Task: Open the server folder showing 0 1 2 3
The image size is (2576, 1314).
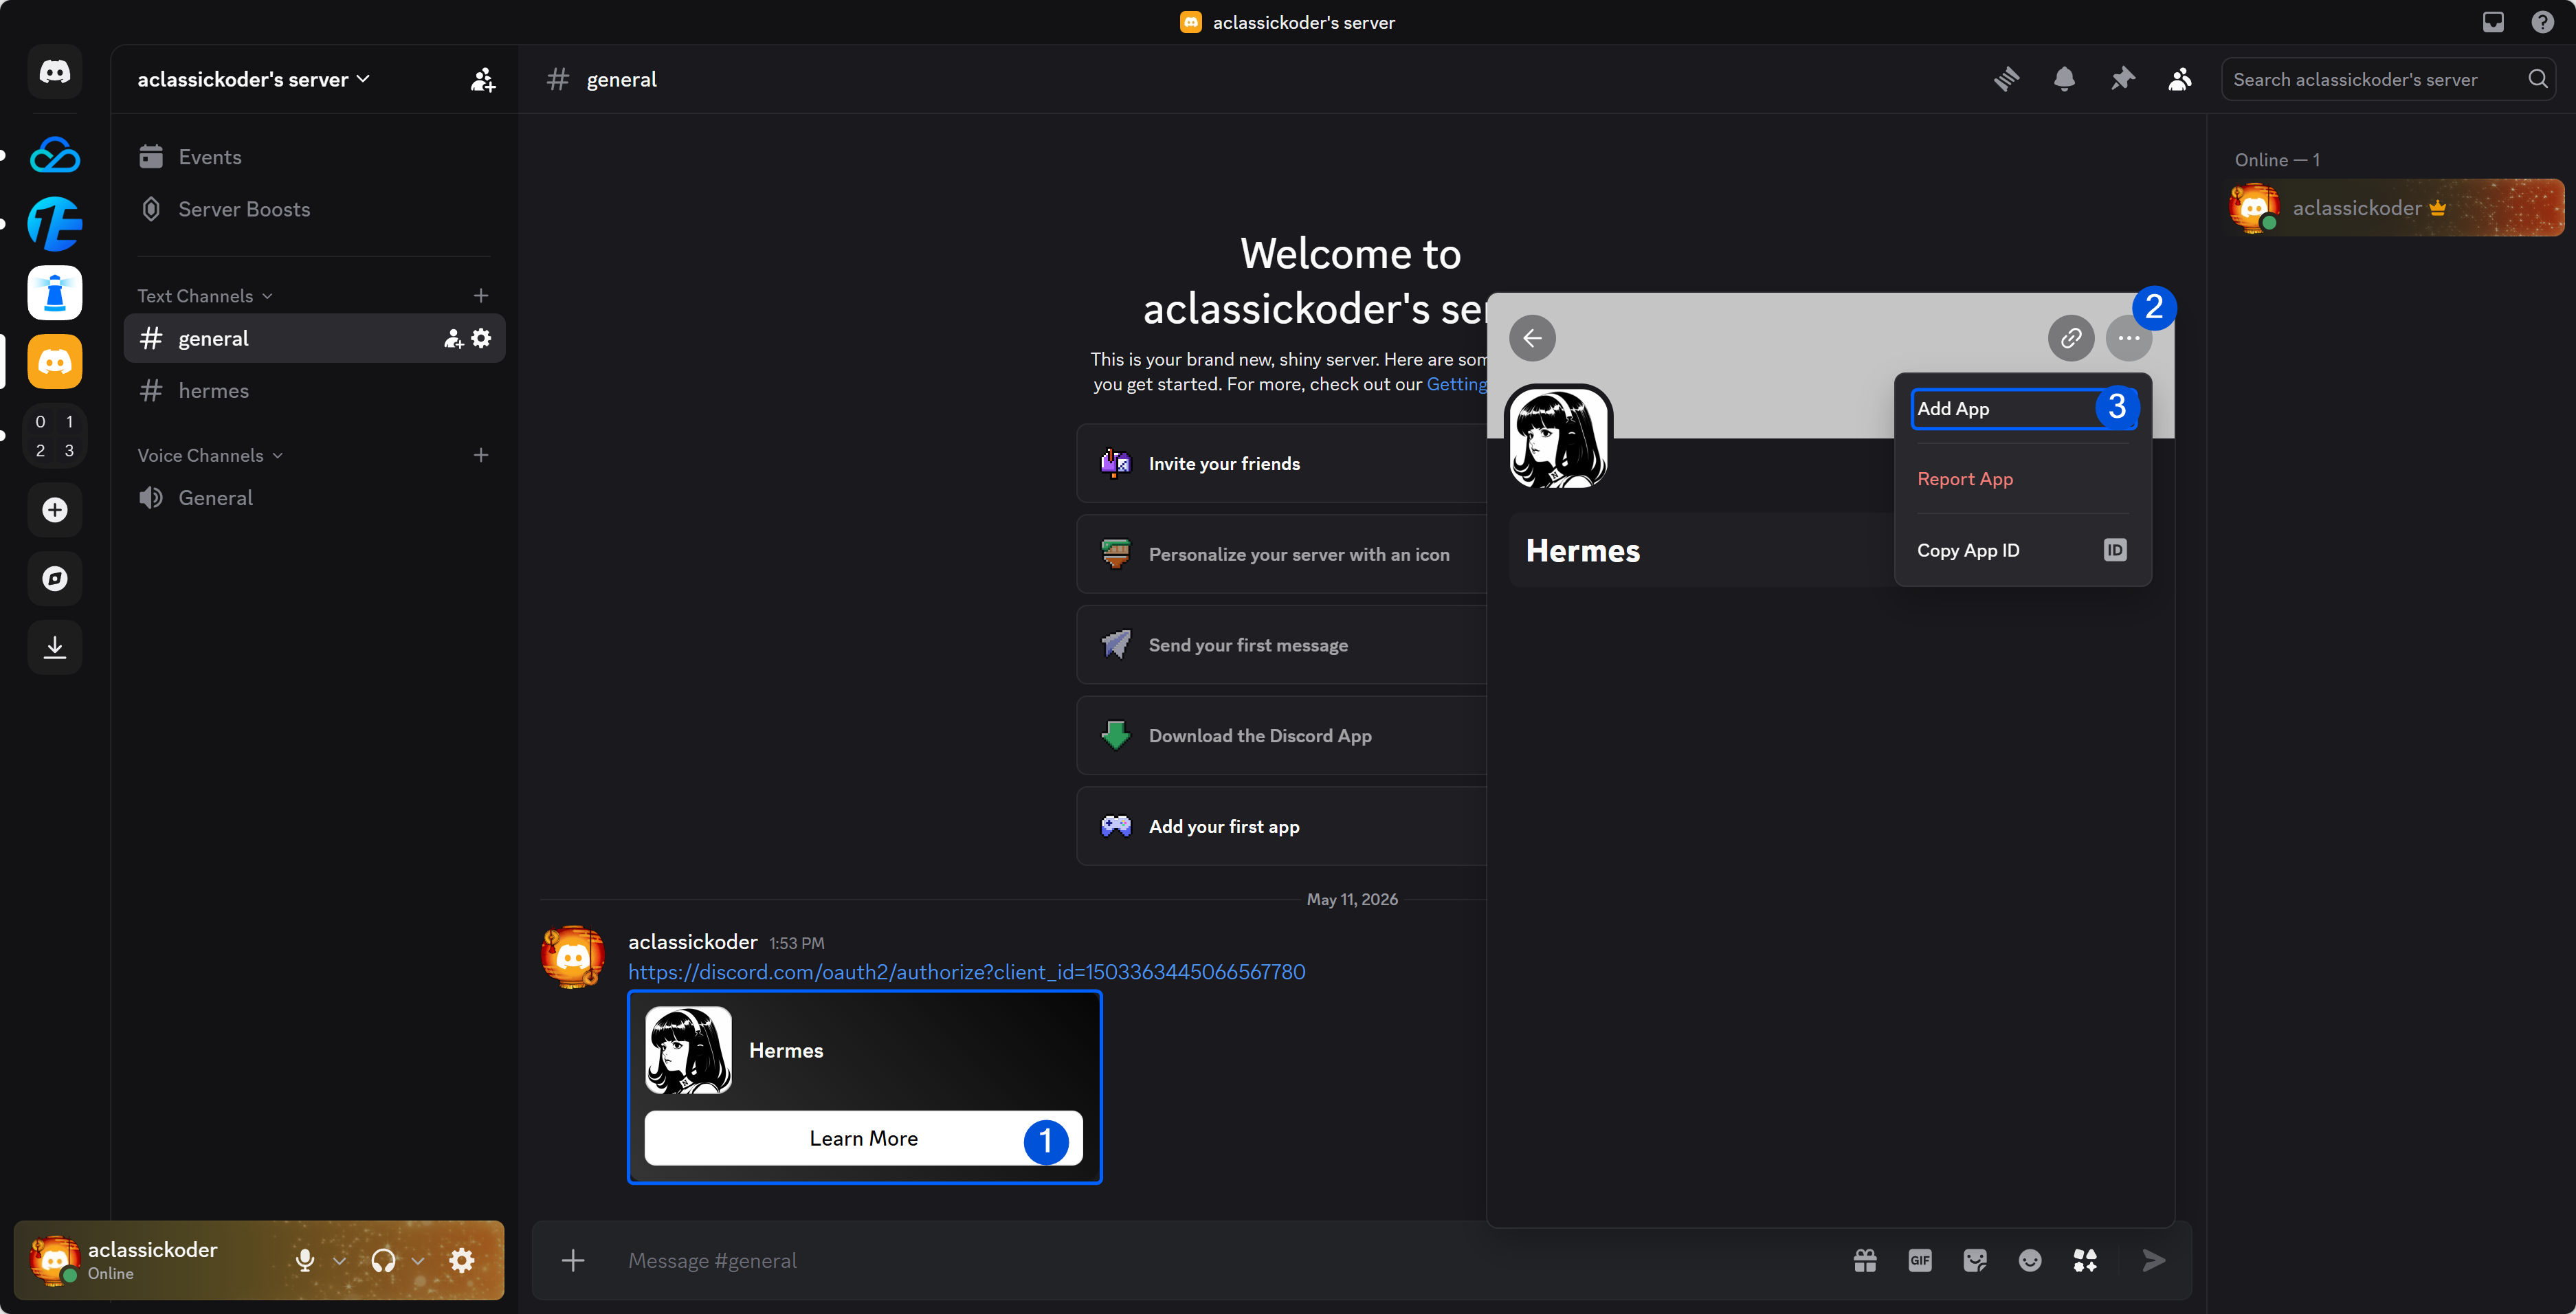Action: pos(55,436)
